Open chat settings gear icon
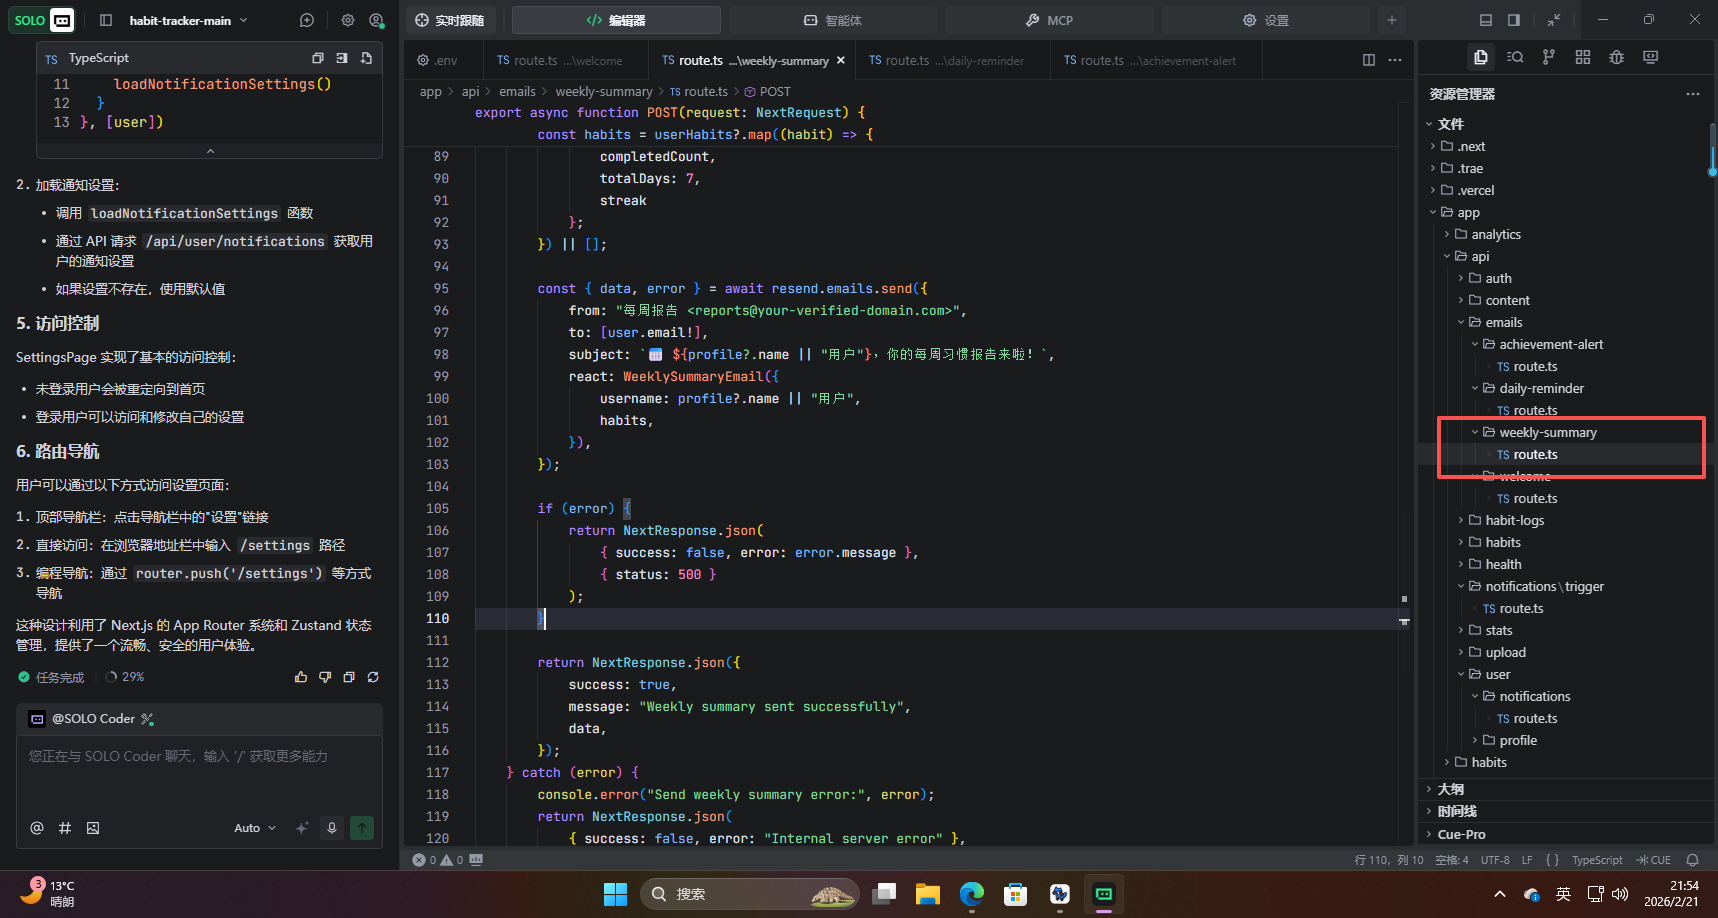The image size is (1718, 918). pyautogui.click(x=347, y=20)
